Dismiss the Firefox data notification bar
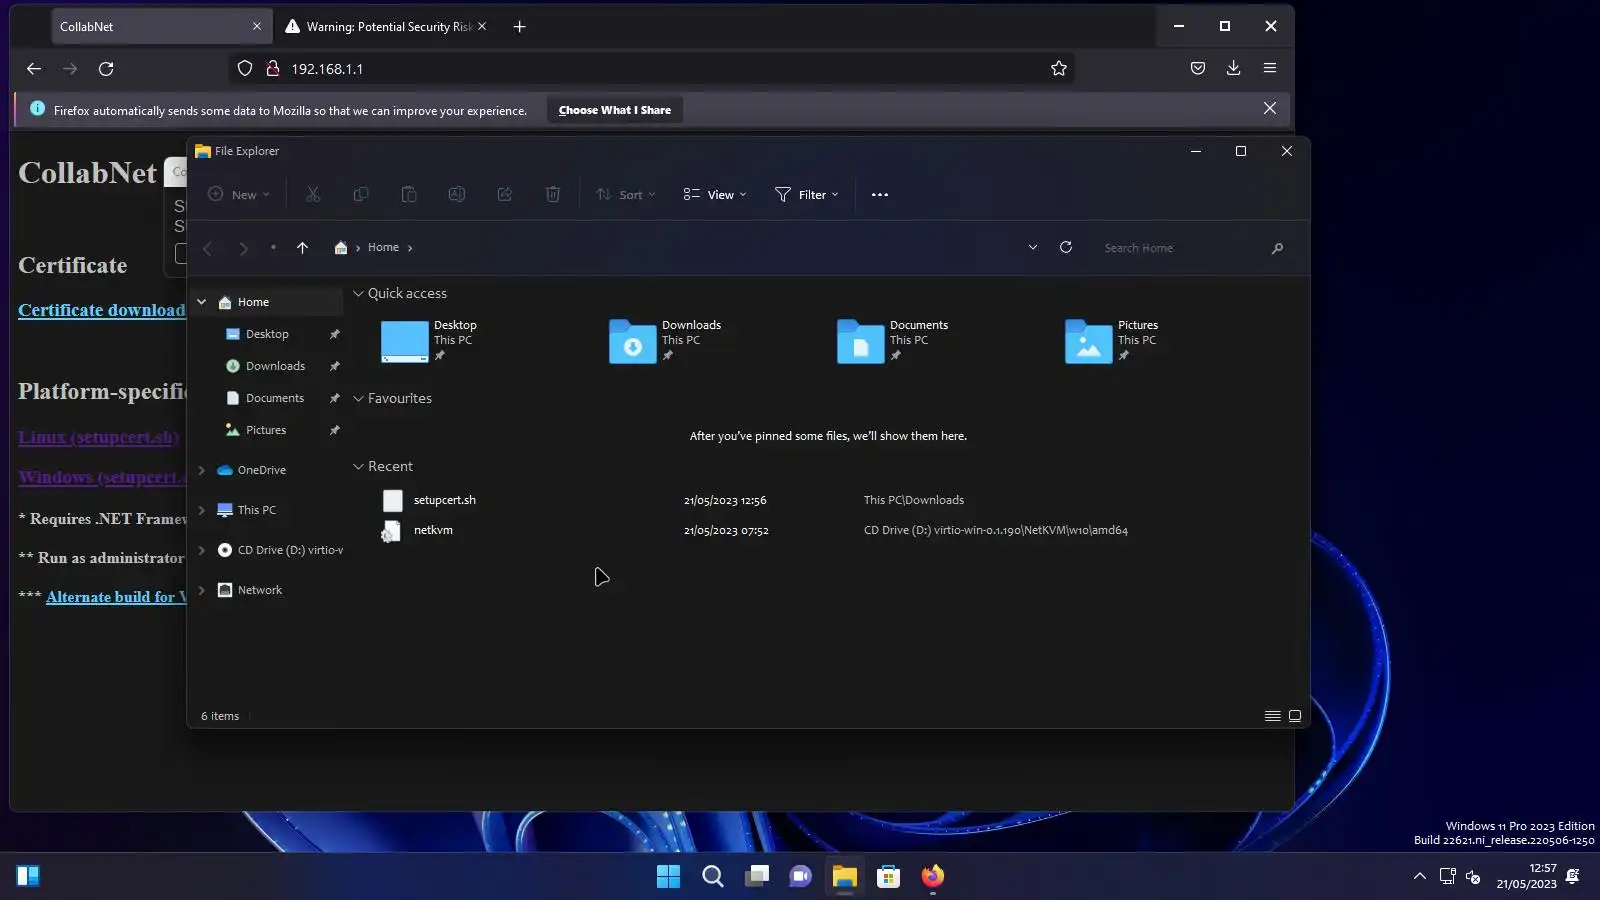 pos(1270,108)
